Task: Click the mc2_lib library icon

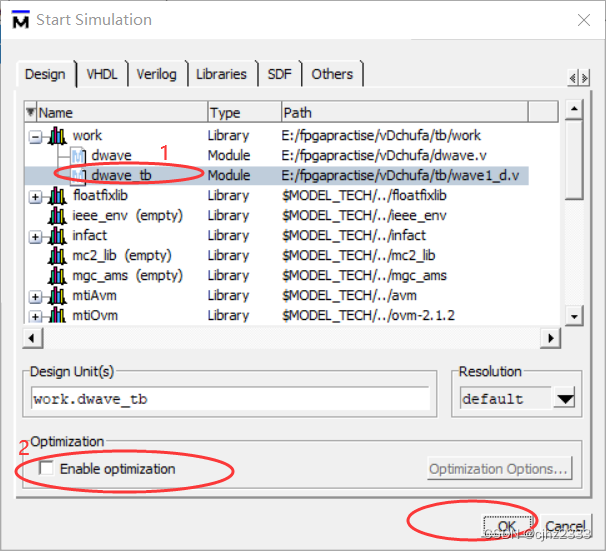Action: (x=57, y=256)
